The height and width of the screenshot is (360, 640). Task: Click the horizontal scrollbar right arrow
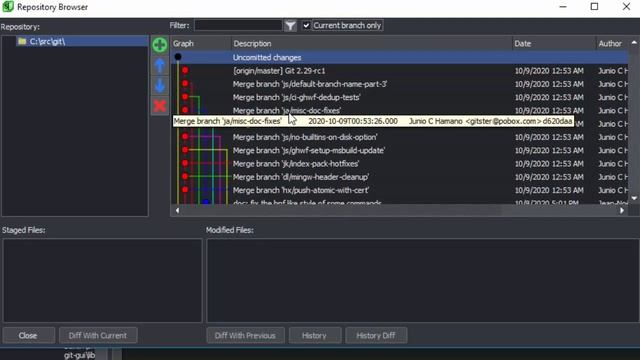tap(622, 211)
